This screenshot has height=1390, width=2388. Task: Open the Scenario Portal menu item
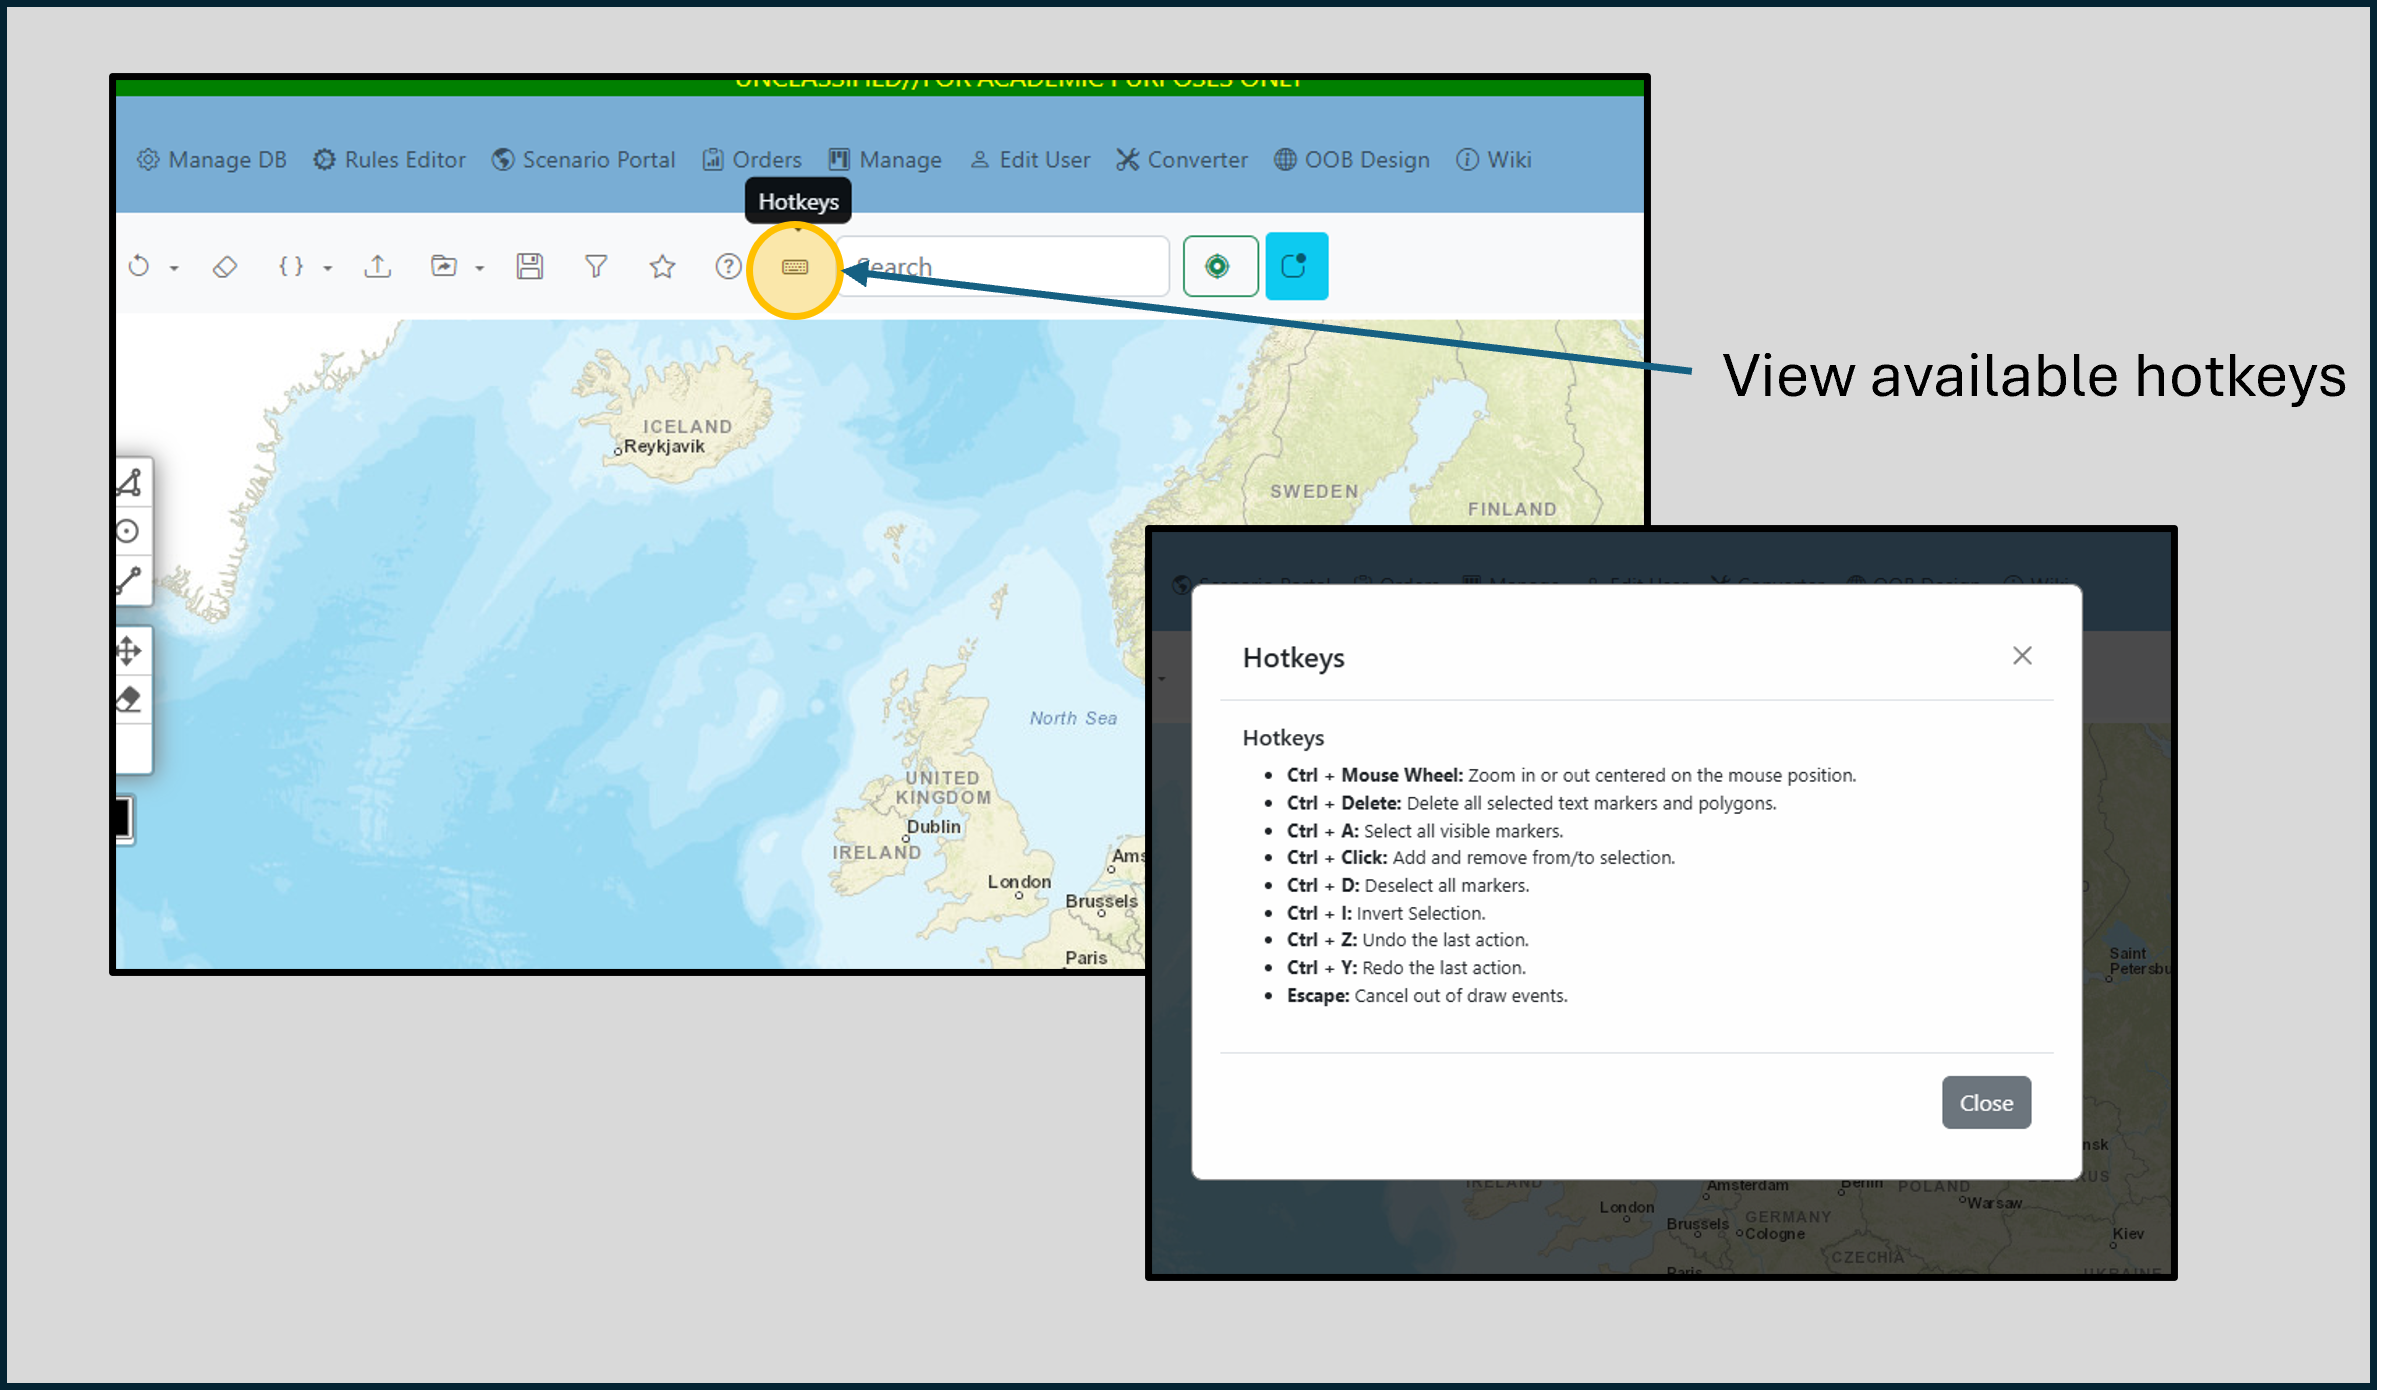pos(586,159)
